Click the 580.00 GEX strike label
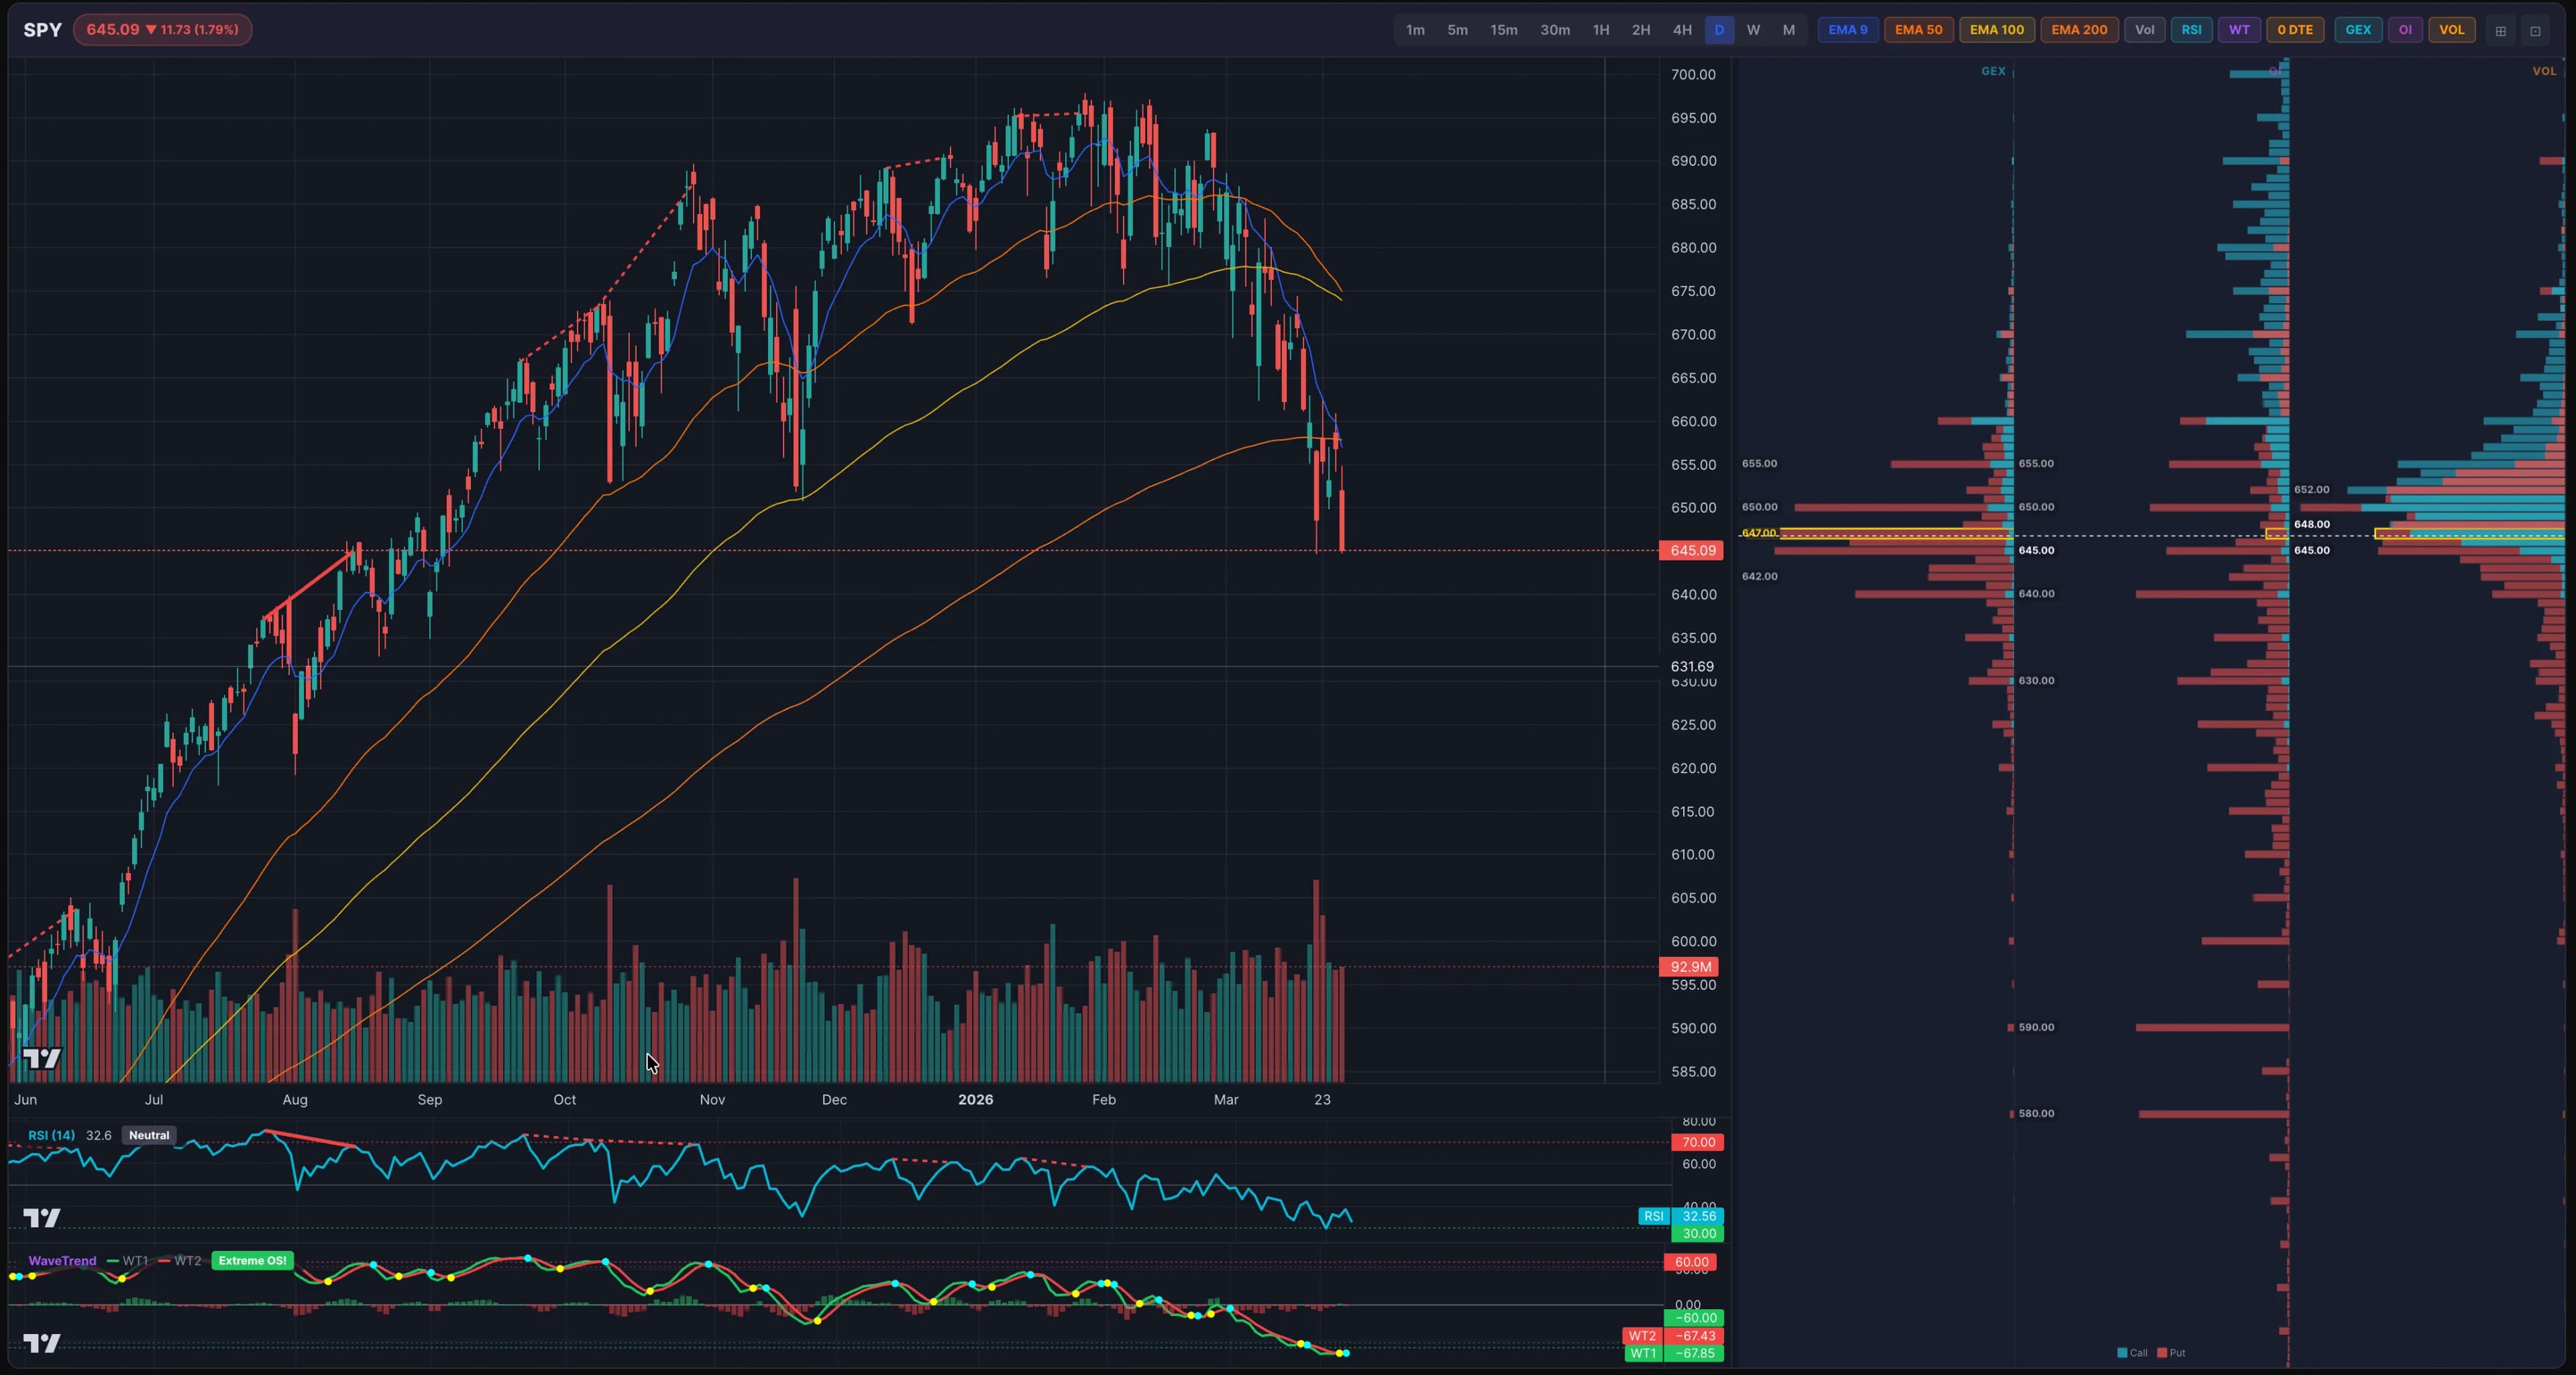This screenshot has height=1375, width=2576. click(2036, 1114)
